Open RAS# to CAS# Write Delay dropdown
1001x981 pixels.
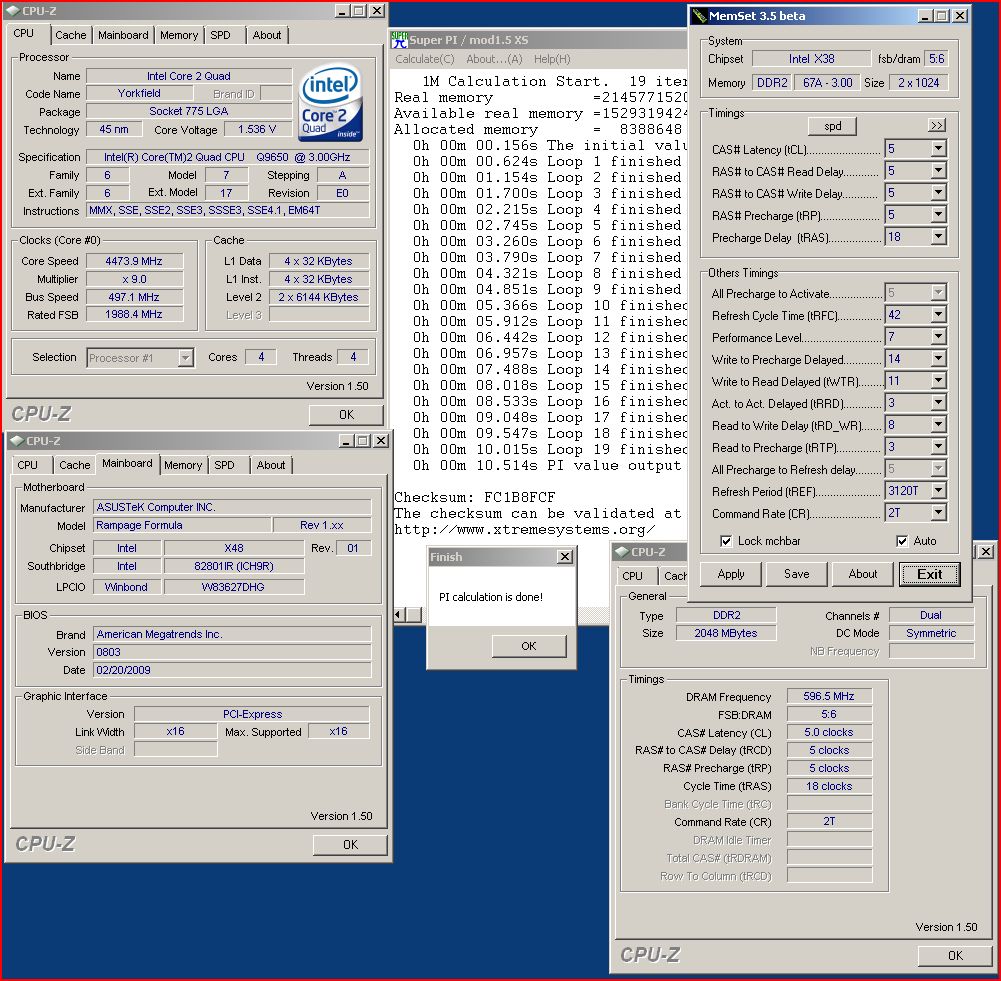938,193
